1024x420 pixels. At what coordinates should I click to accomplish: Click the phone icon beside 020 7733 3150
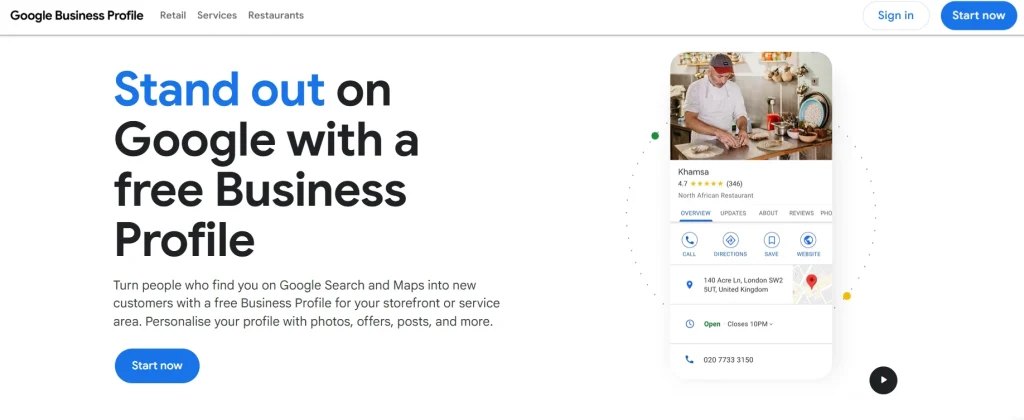tap(689, 359)
